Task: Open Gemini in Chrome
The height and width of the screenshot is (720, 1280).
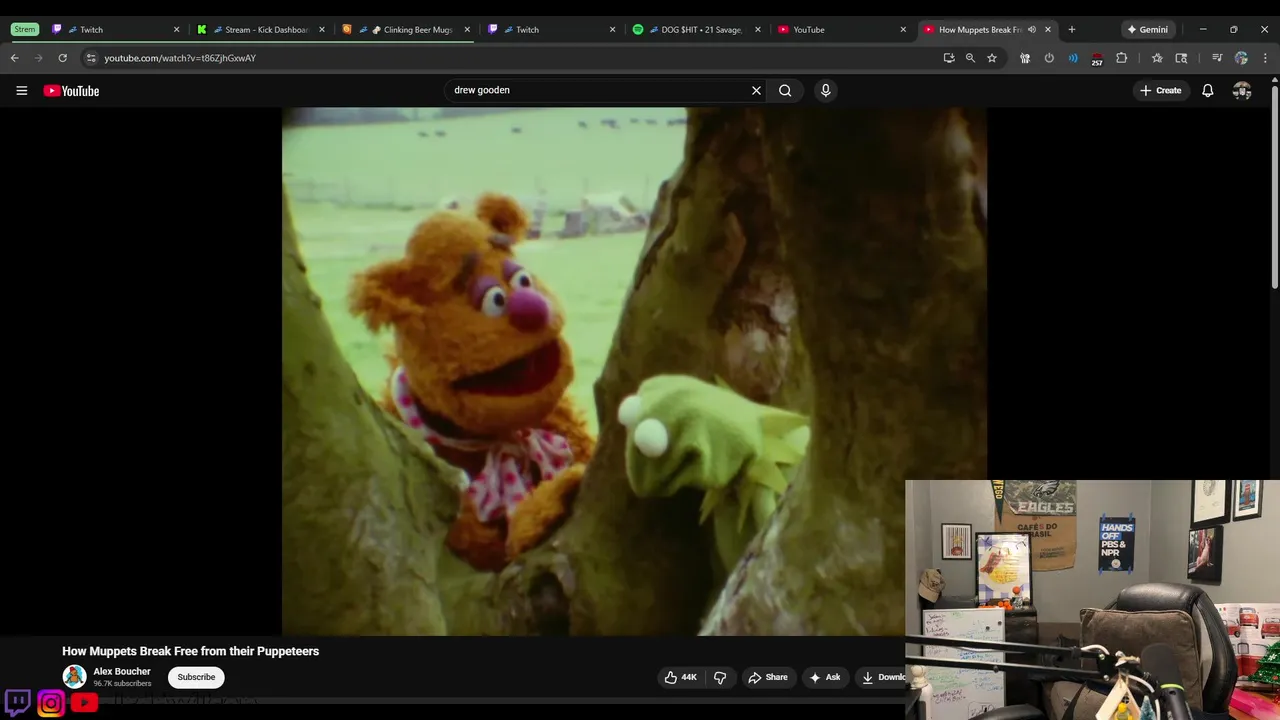Action: (x=1148, y=30)
